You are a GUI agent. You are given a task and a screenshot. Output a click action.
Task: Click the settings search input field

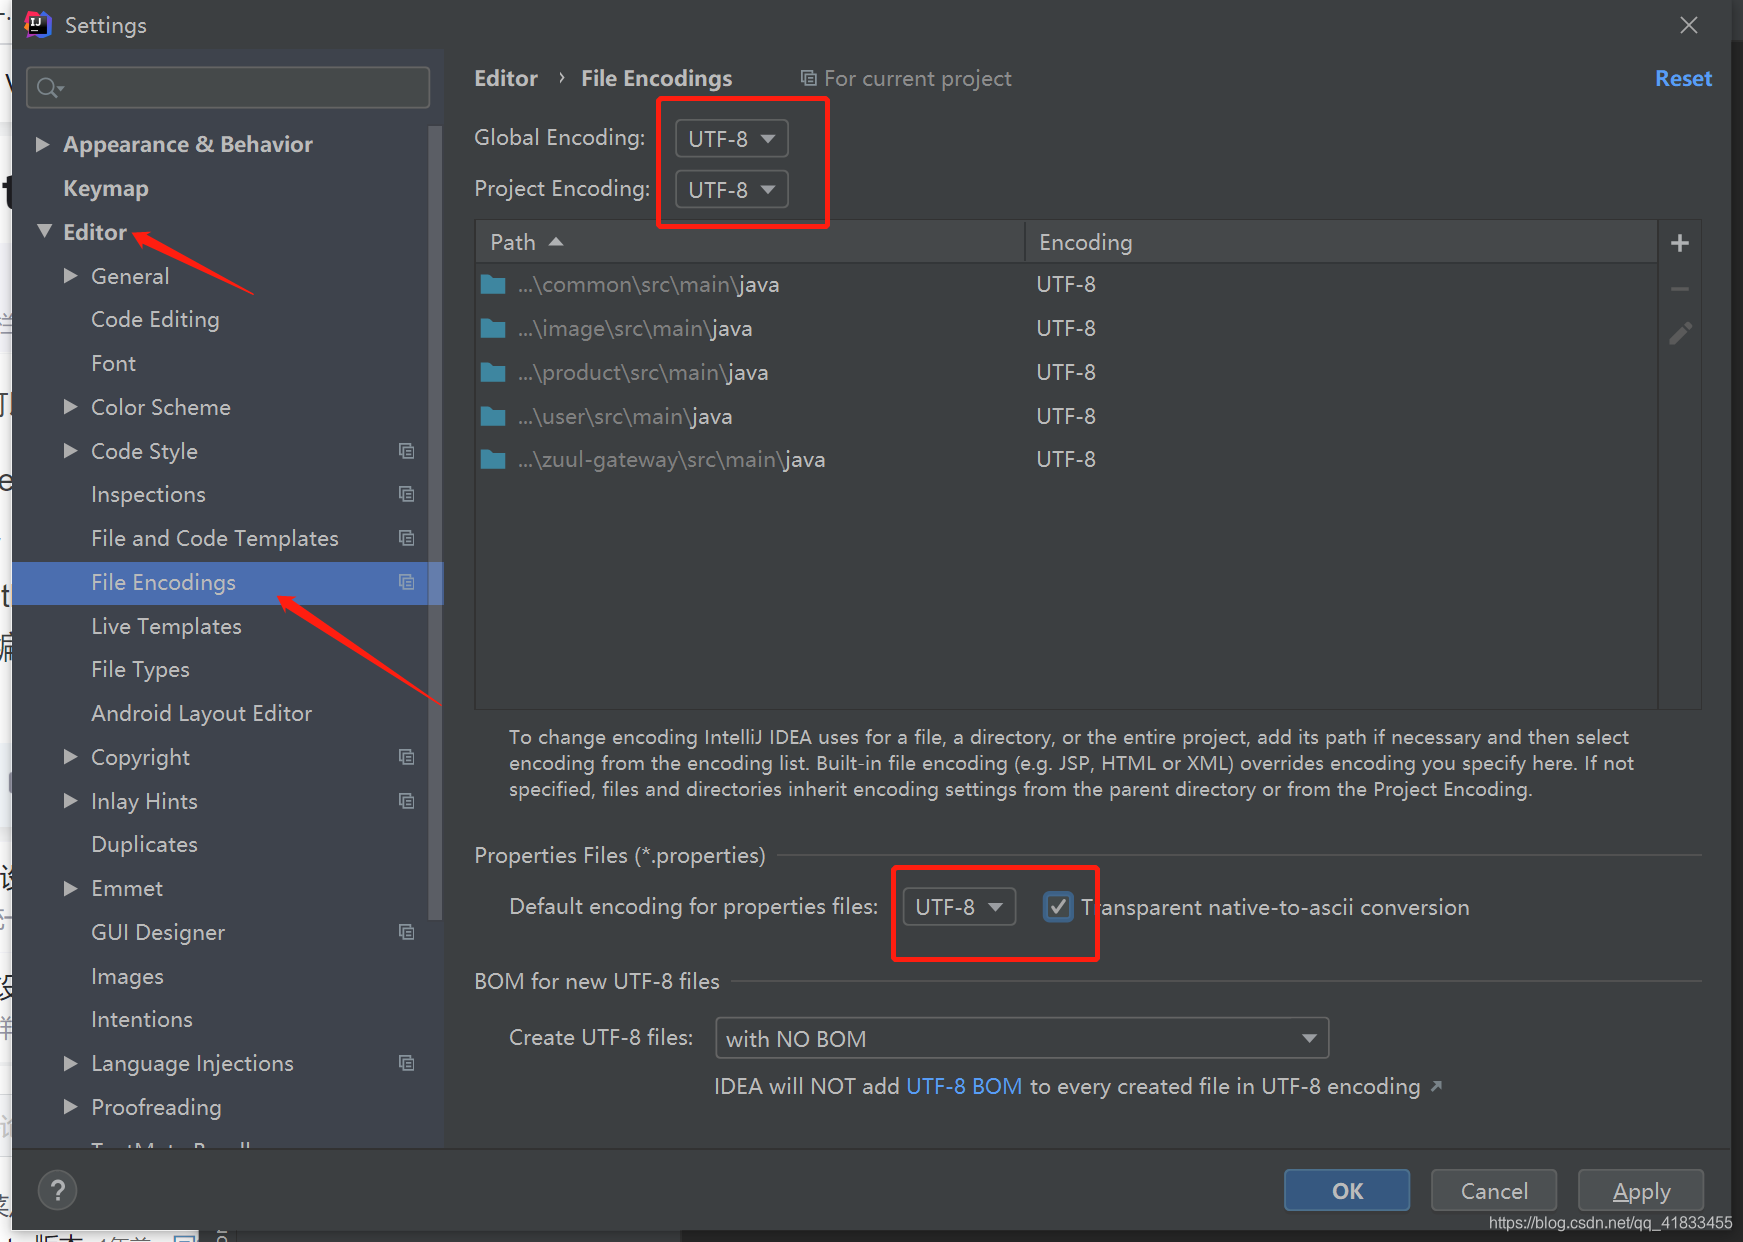pos(228,88)
